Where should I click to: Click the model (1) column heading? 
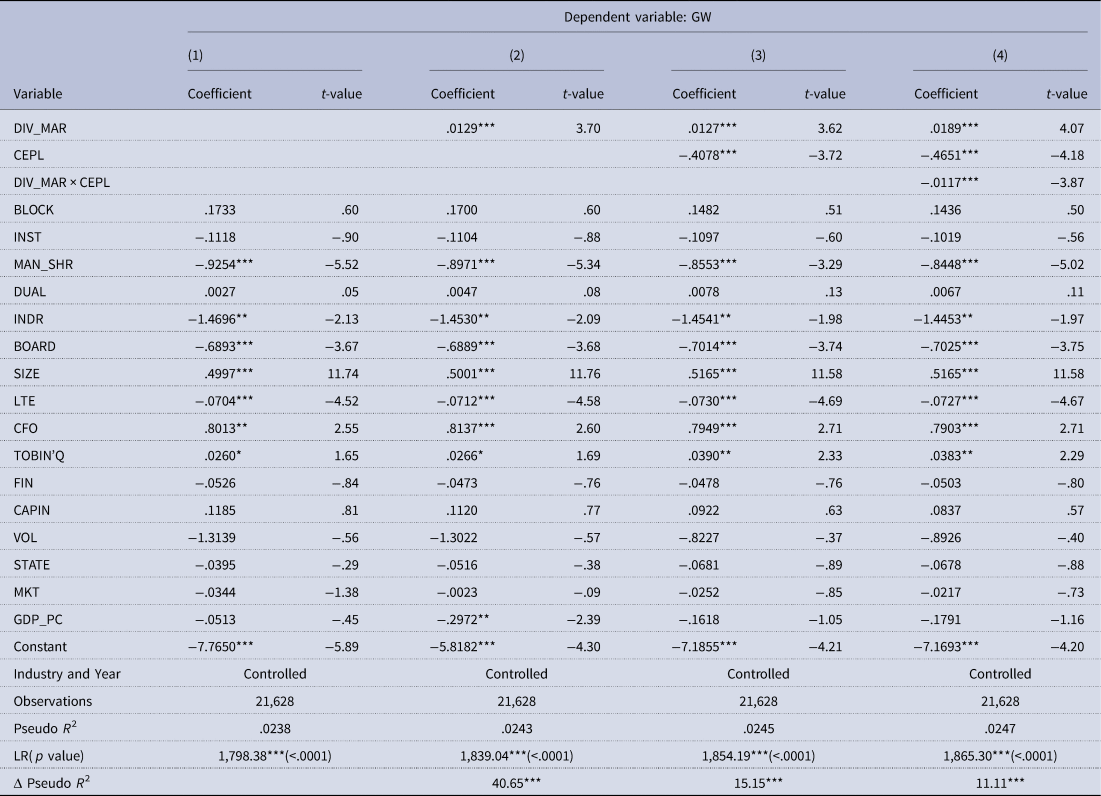[195, 56]
